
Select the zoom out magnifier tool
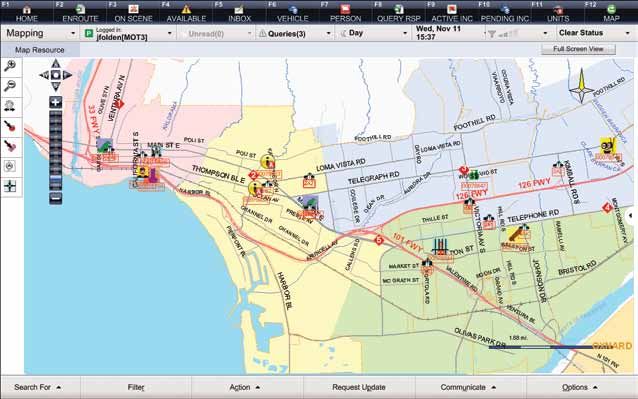pos(10,86)
